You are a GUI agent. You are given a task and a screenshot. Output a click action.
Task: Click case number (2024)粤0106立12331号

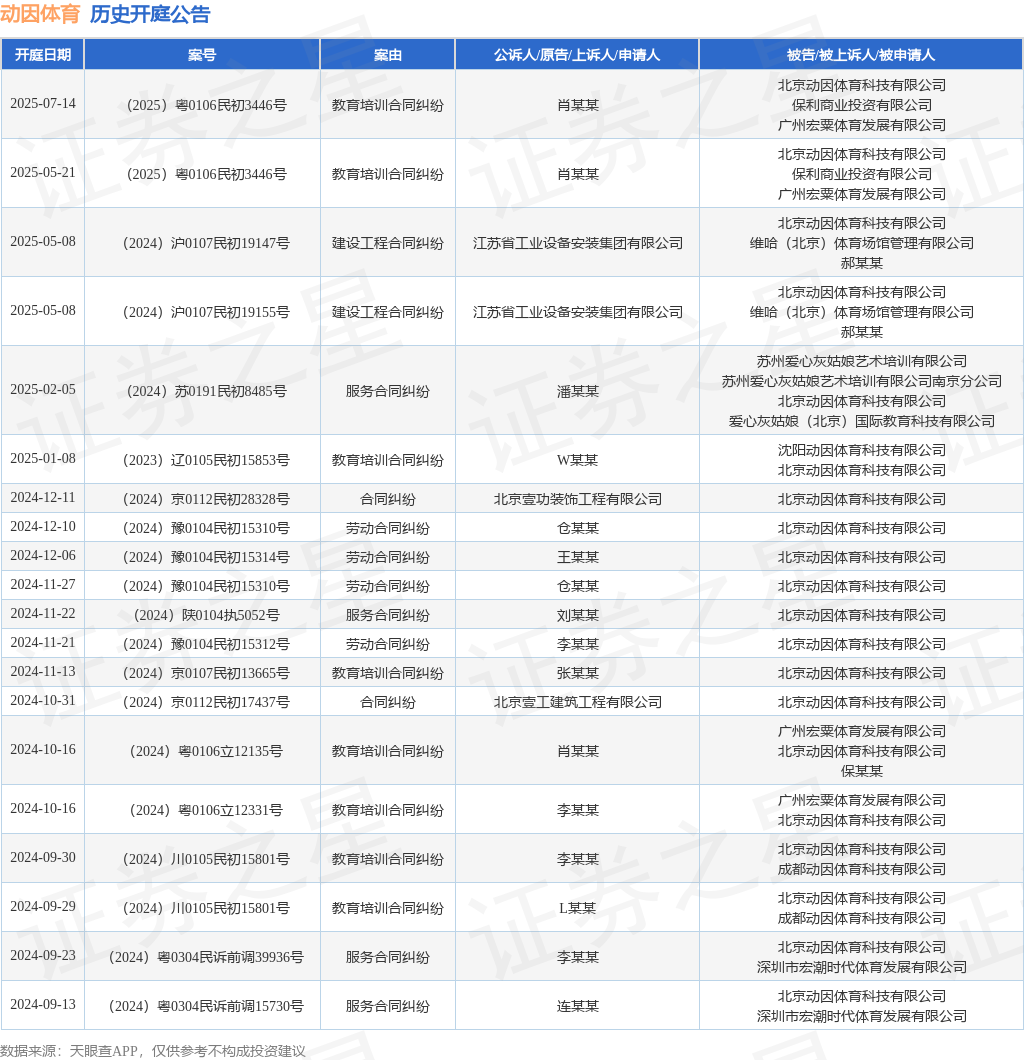(205, 810)
